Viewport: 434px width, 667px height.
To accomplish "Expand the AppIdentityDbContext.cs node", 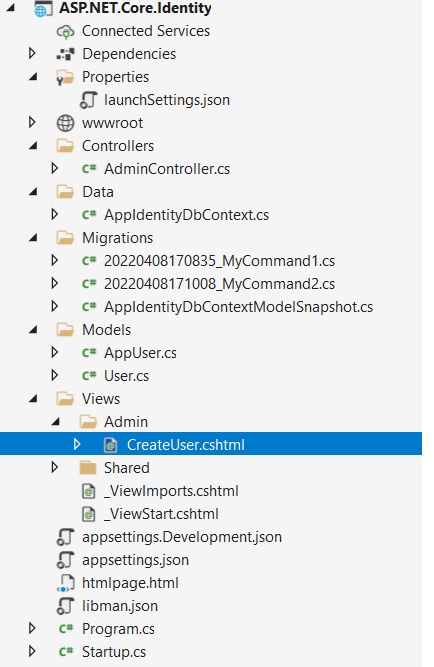I will pyautogui.click(x=54, y=214).
